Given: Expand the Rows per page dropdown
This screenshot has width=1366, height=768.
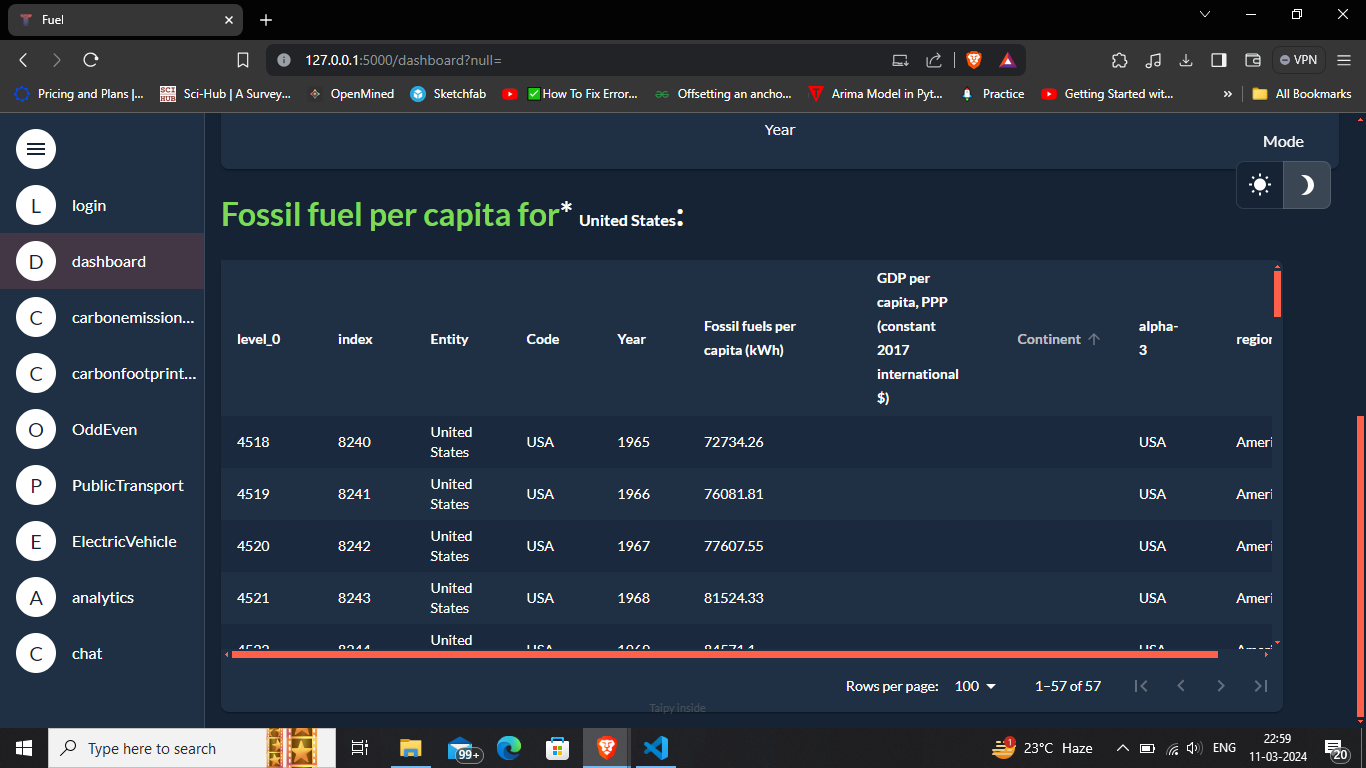Looking at the screenshot, I should [976, 686].
